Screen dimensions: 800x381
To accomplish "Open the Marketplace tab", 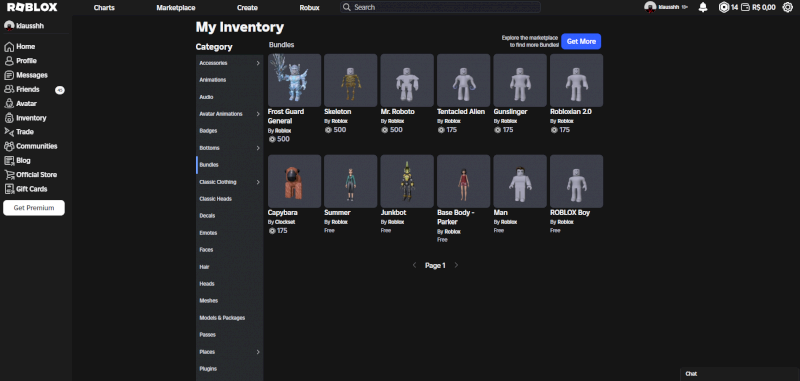I will [176, 8].
